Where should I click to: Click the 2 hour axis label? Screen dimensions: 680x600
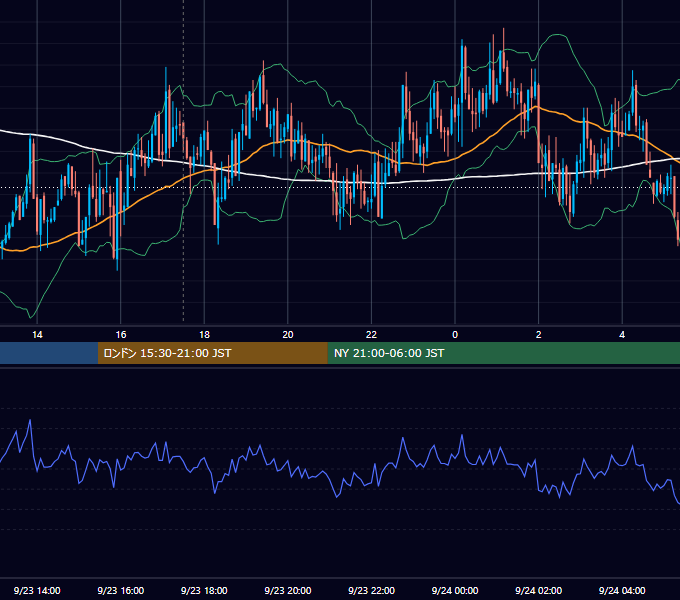539,335
